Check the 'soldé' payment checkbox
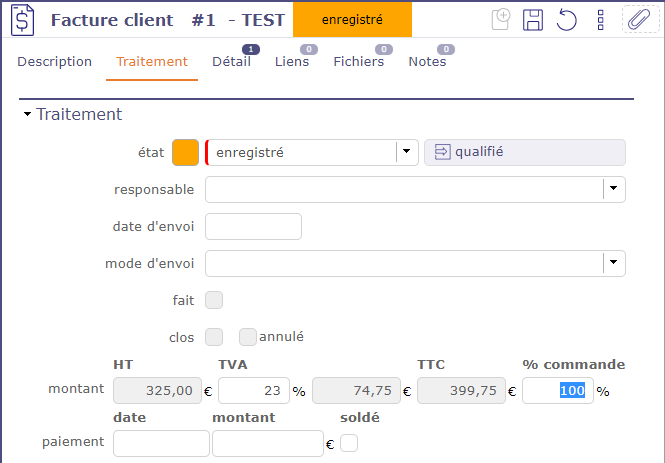 coord(349,442)
